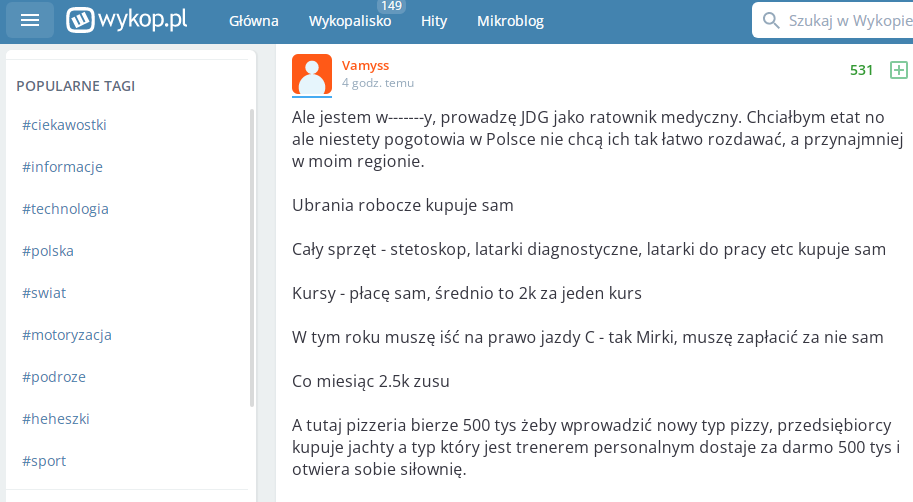
Task: Open the #ciekawostki tag
Action: 64,125
